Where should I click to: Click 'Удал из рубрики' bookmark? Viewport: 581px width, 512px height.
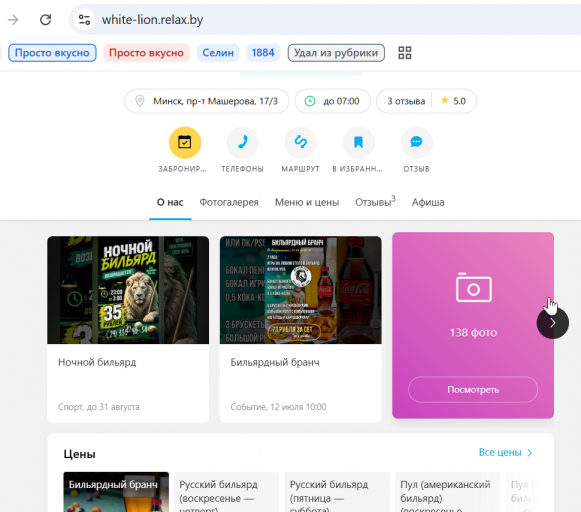point(336,53)
